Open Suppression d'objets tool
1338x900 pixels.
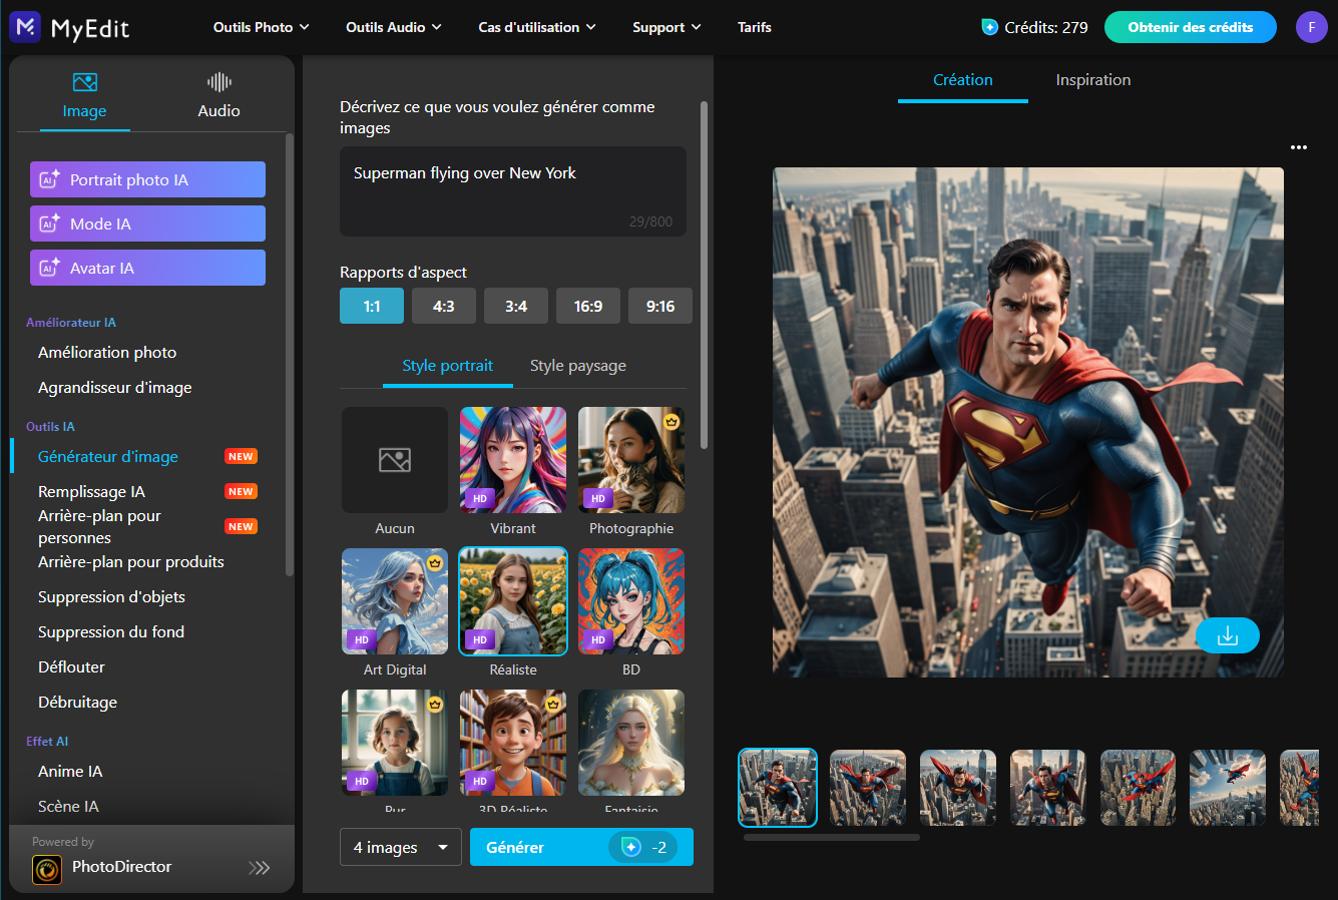[x=111, y=597]
